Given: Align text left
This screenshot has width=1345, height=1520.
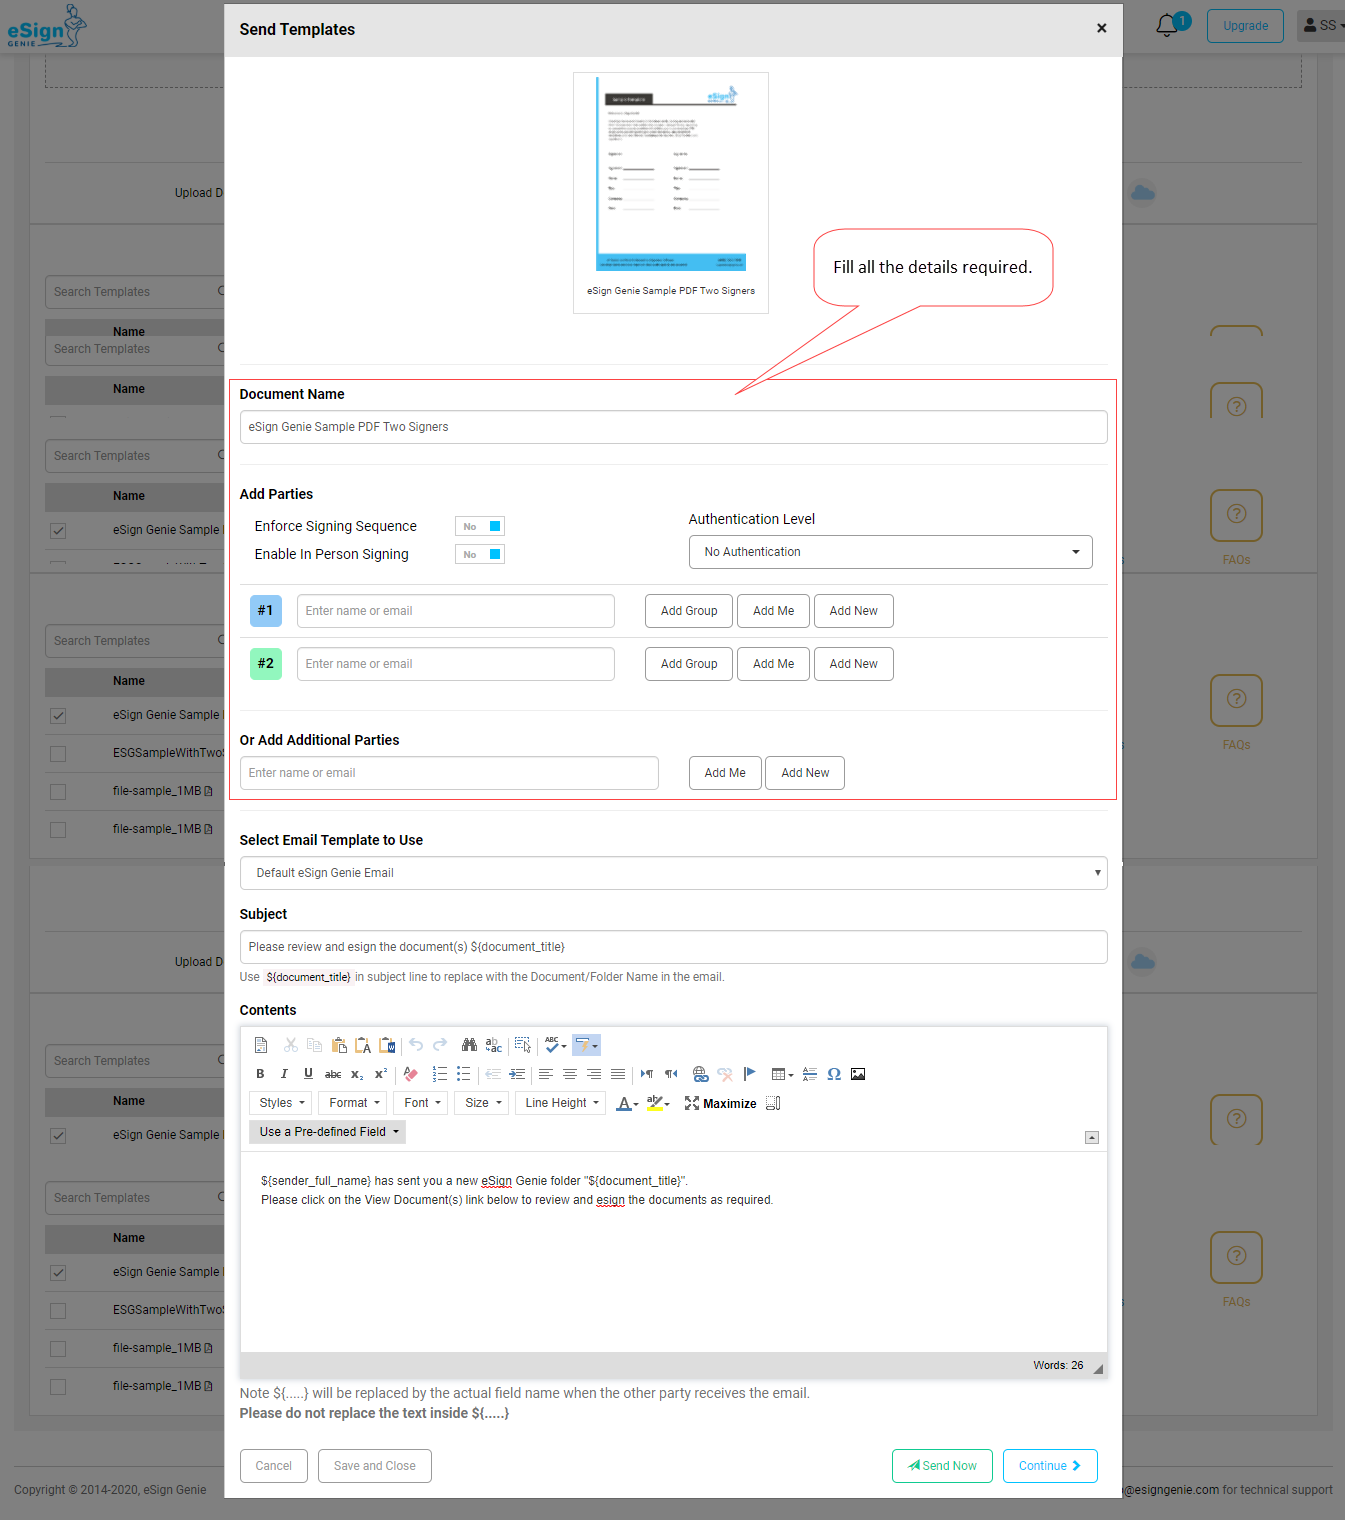Looking at the screenshot, I should click(x=546, y=1074).
